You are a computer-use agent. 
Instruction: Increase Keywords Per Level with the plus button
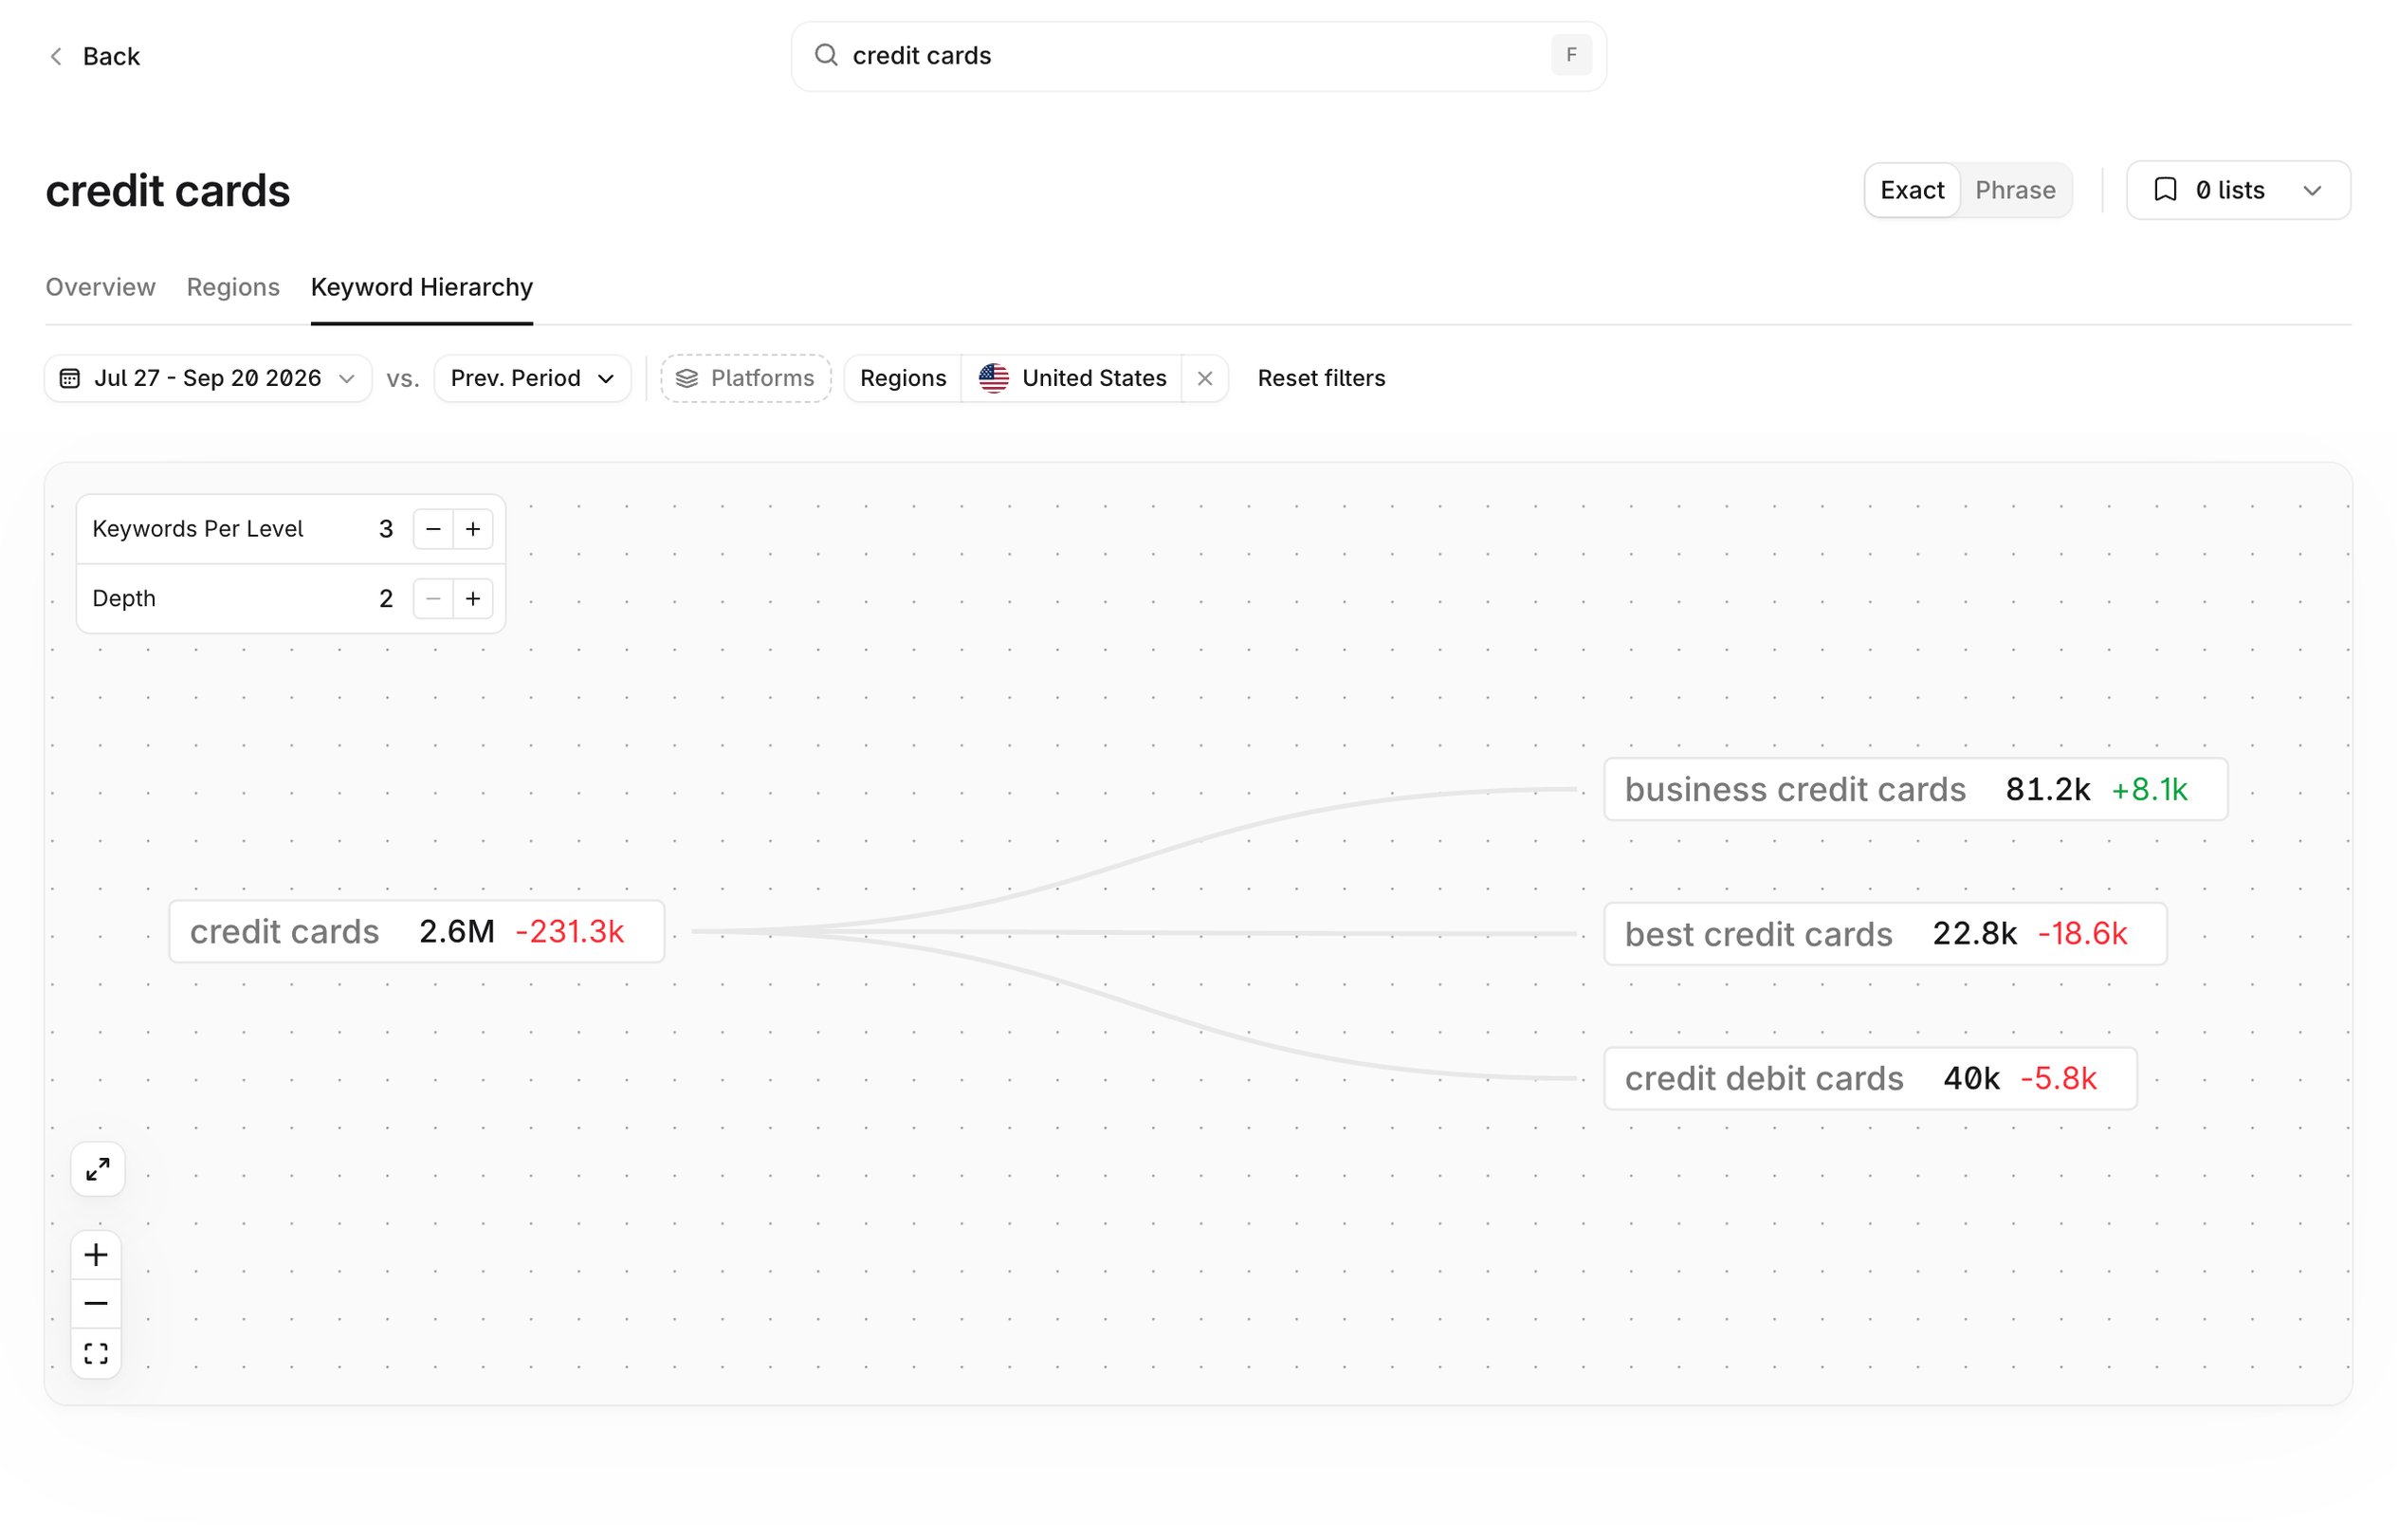(x=473, y=529)
